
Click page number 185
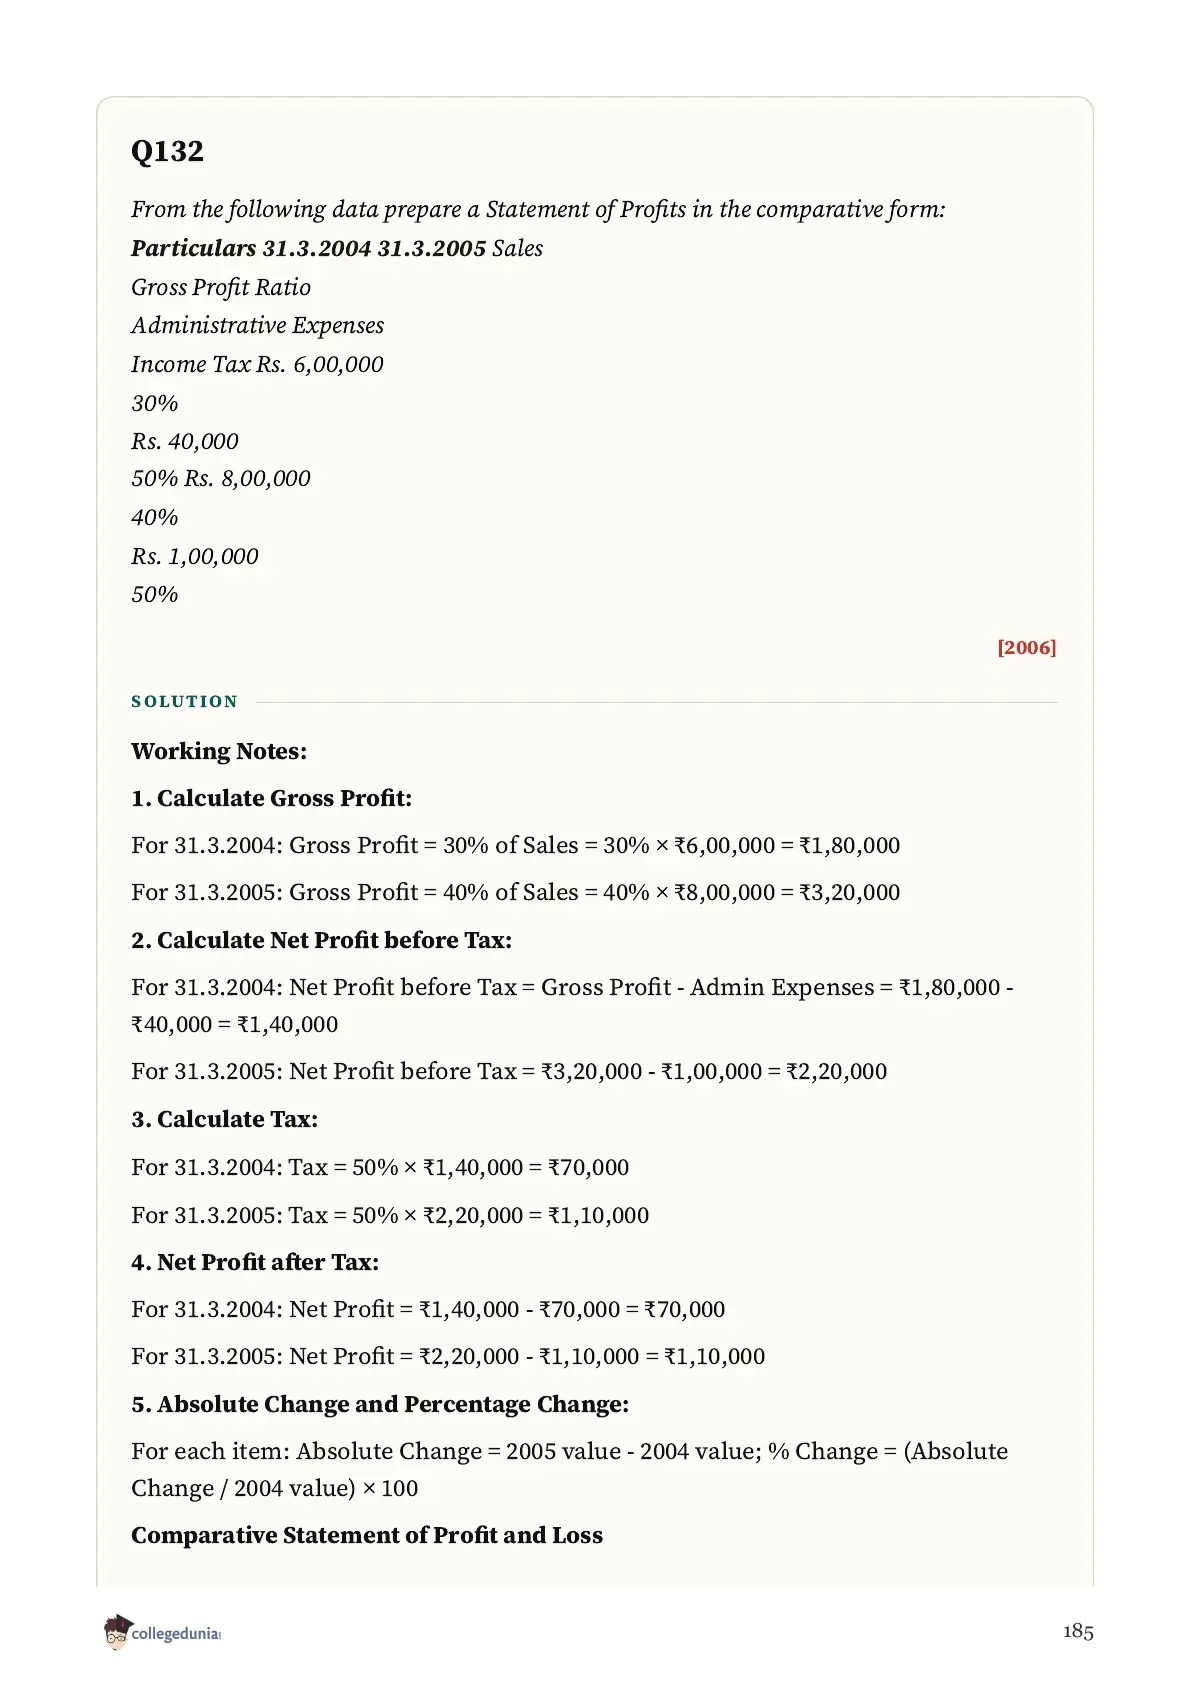(1078, 1632)
